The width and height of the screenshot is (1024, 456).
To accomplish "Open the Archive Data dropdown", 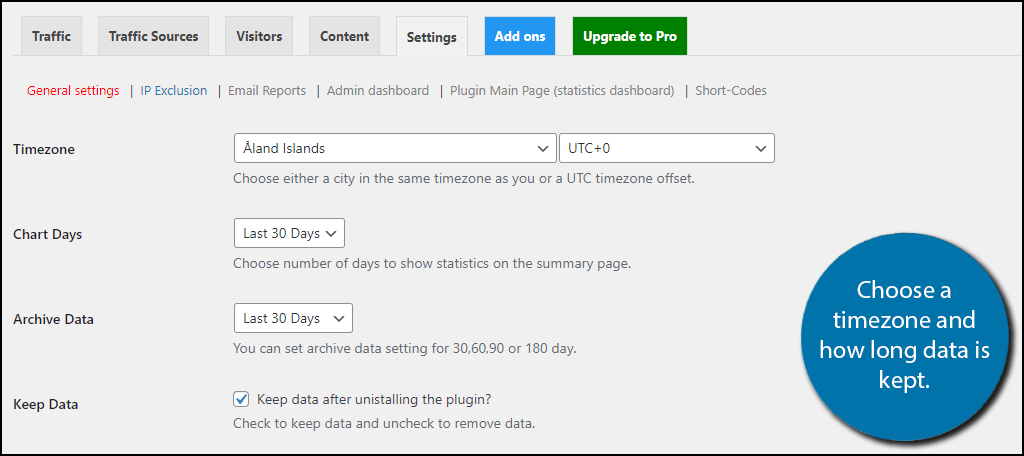I will (293, 318).
